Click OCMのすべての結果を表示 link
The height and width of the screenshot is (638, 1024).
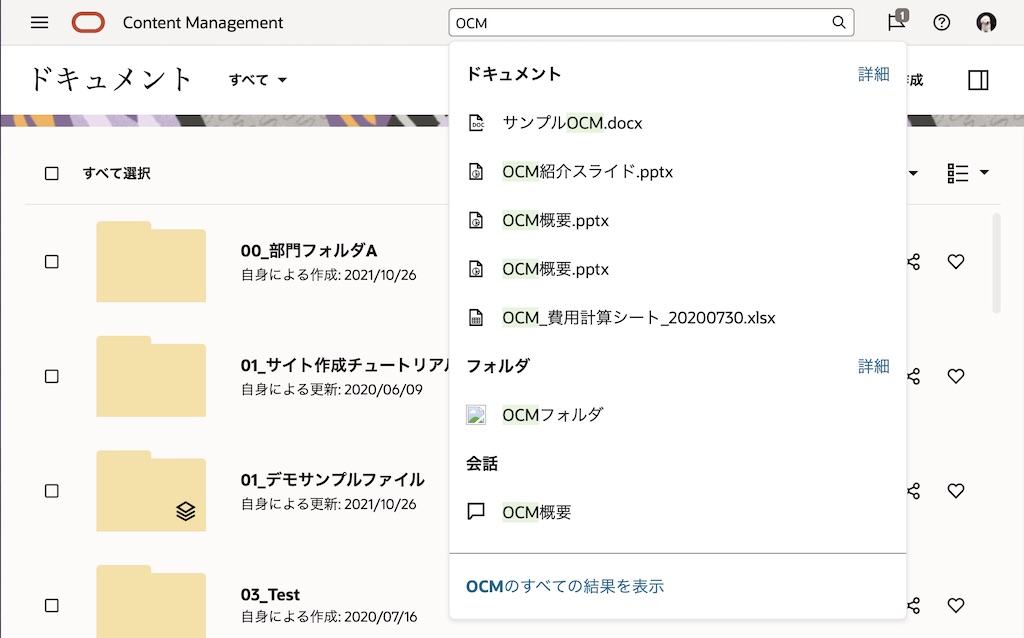[x=565, y=586]
